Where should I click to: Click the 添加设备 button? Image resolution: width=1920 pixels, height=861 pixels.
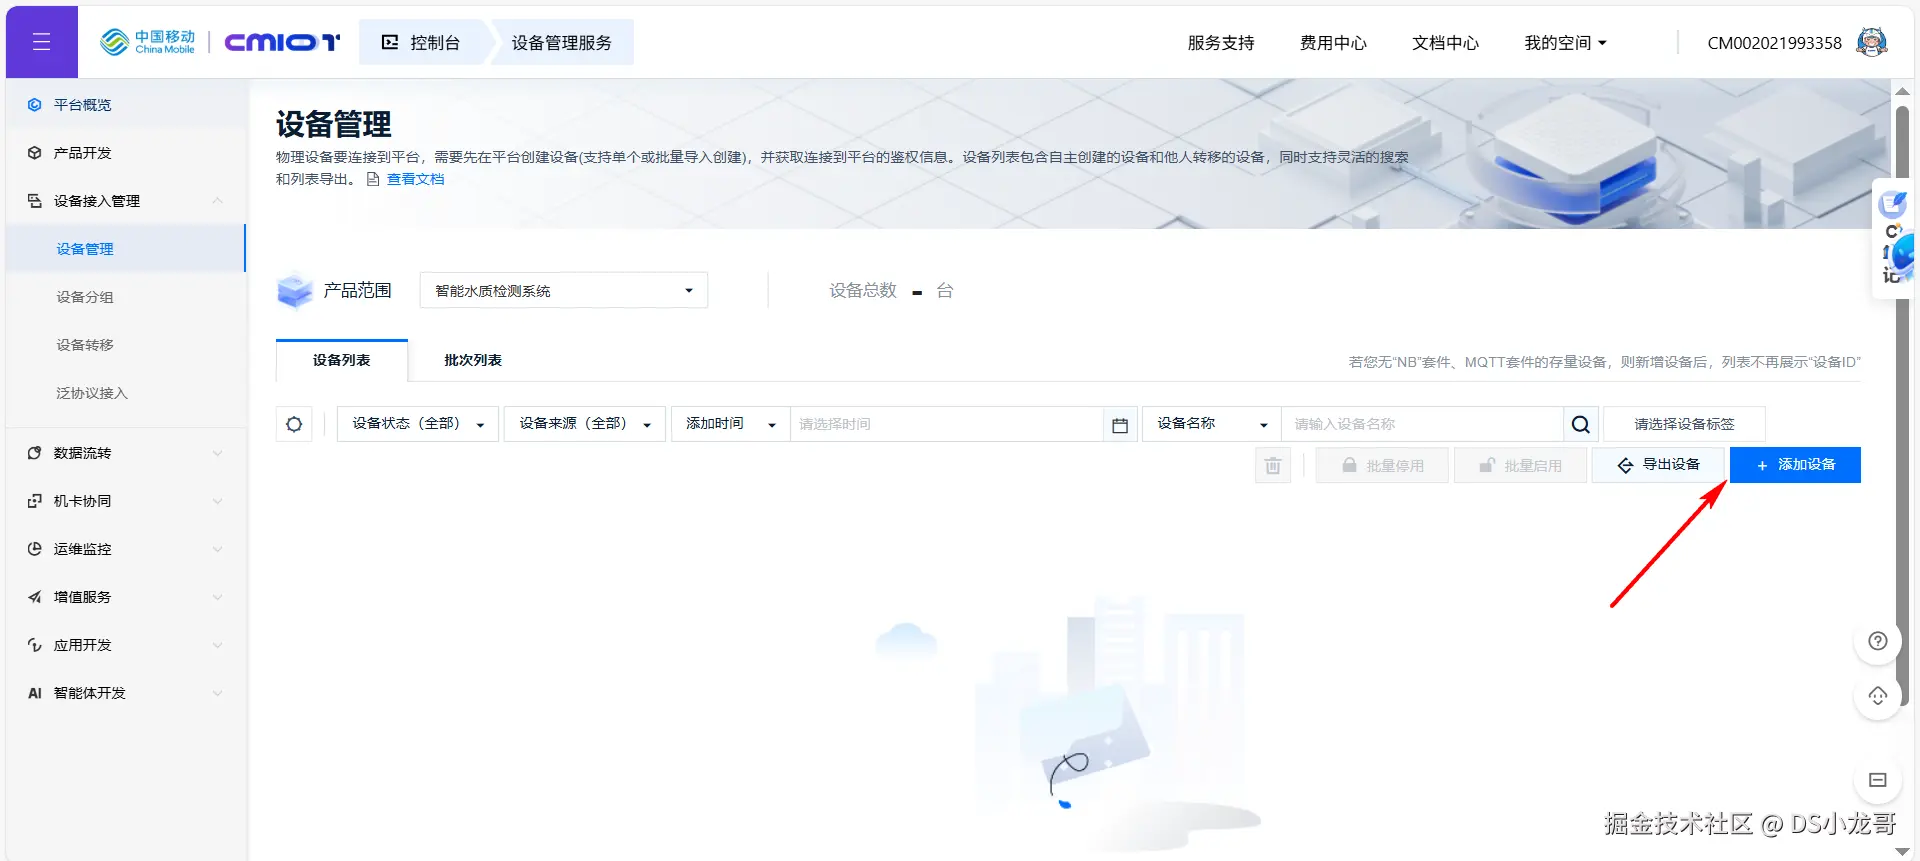(x=1795, y=465)
